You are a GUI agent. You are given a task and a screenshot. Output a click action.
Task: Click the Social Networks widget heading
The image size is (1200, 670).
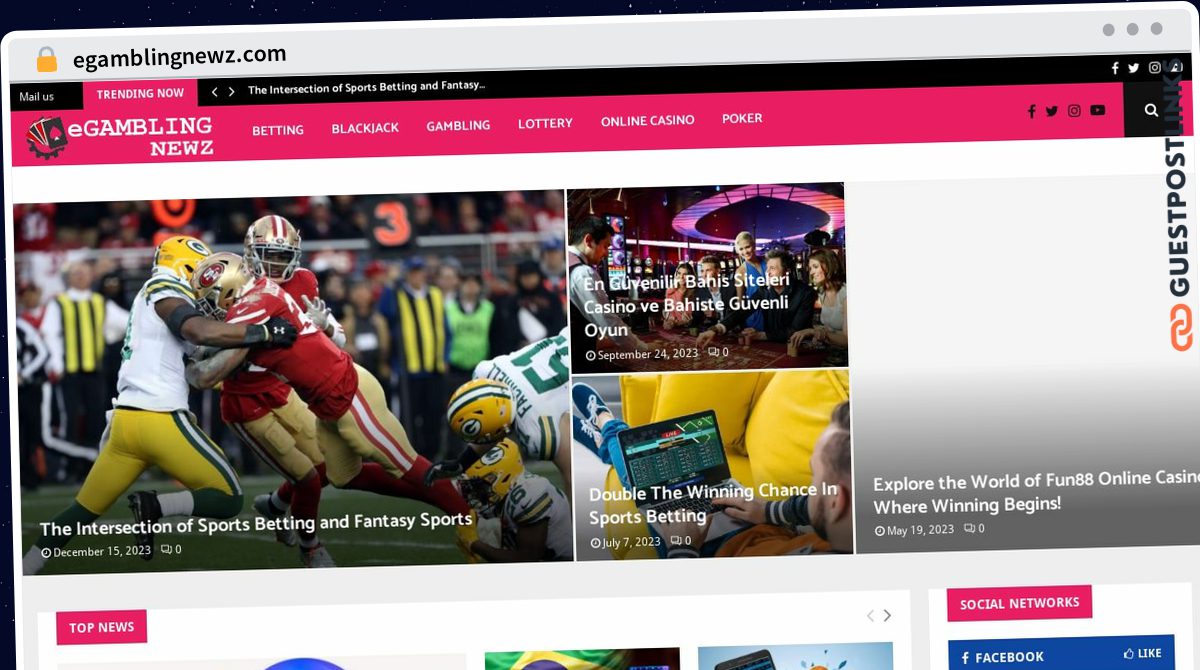coord(1019,604)
